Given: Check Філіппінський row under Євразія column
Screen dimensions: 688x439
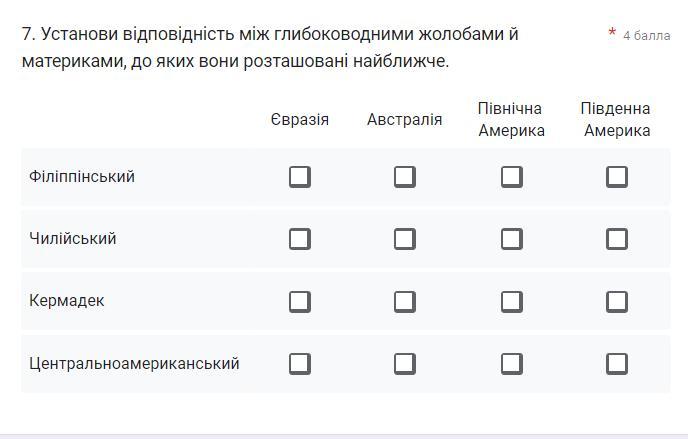Looking at the screenshot, I should coord(299,177).
